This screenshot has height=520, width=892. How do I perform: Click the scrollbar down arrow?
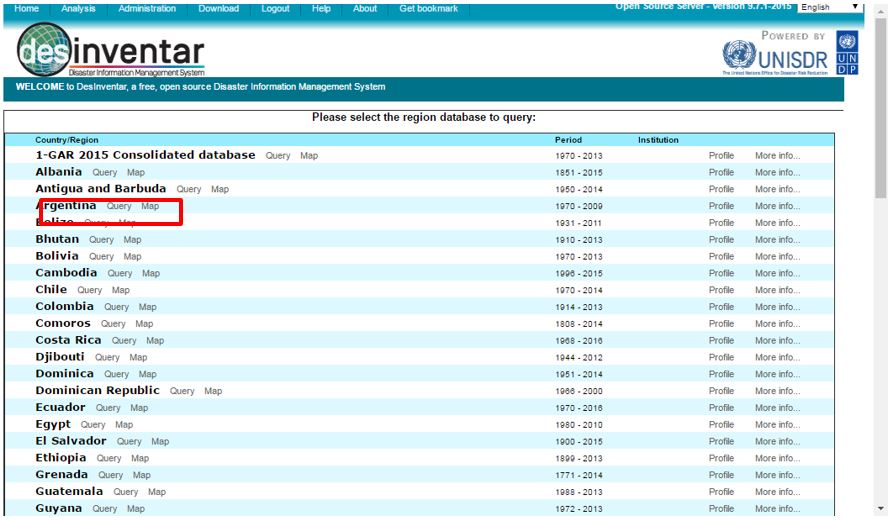pos(881,509)
